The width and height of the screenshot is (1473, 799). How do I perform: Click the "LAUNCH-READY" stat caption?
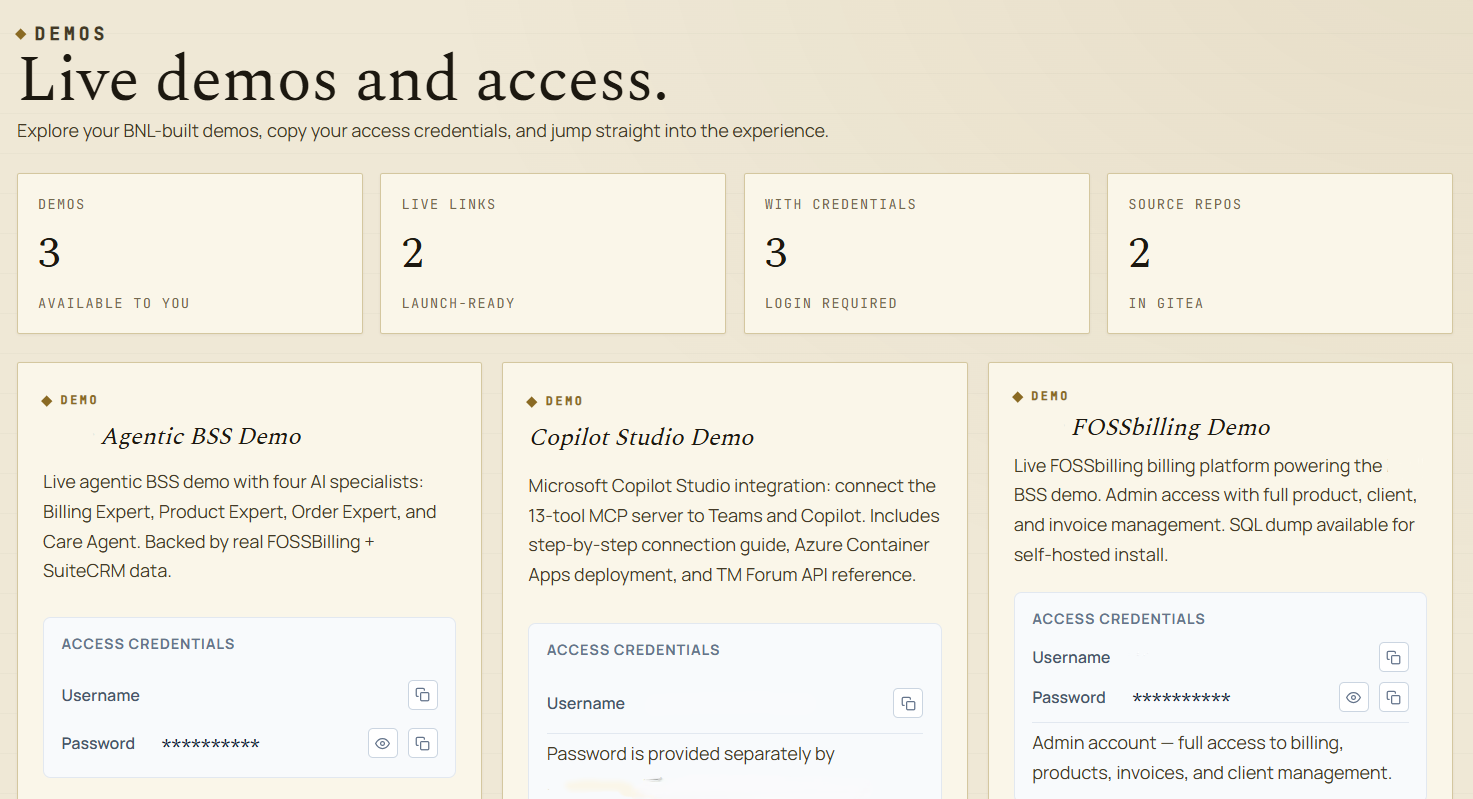458,303
